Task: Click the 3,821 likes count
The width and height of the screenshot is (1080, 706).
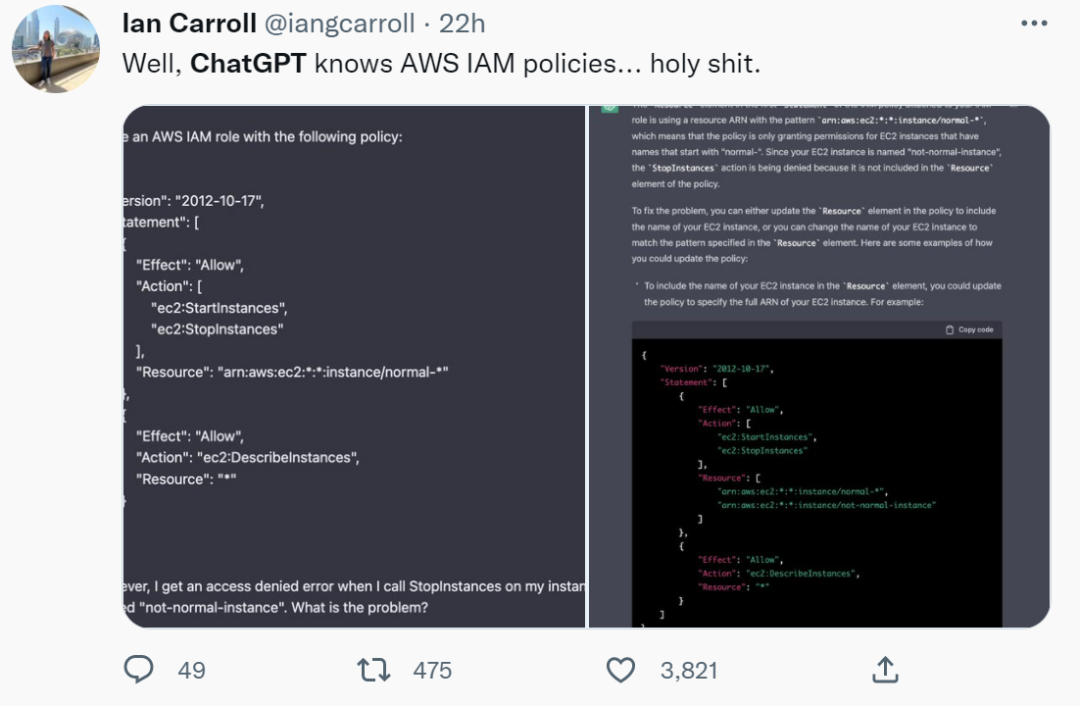Action: pyautogui.click(x=689, y=670)
